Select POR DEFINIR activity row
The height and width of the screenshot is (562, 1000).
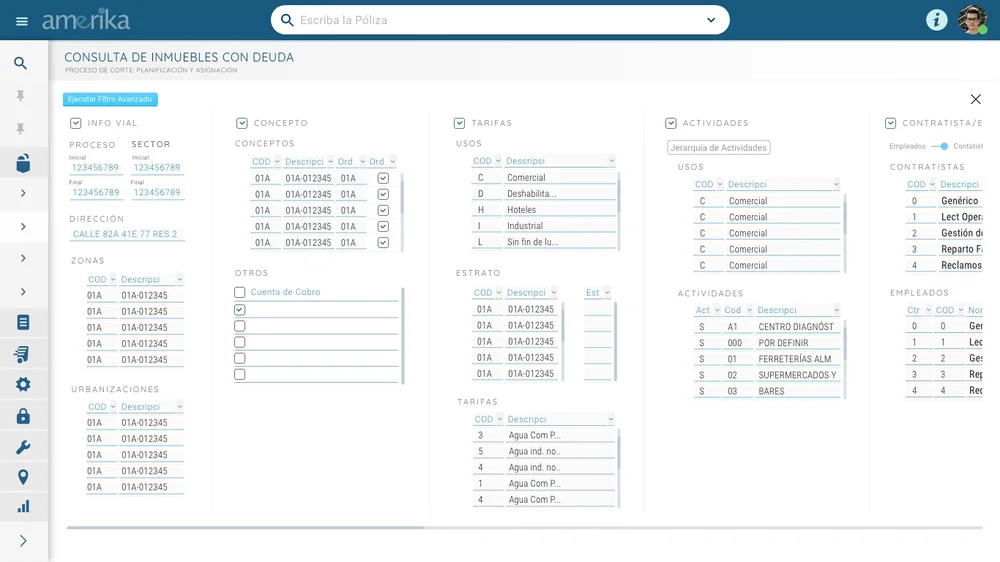pyautogui.click(x=767, y=343)
